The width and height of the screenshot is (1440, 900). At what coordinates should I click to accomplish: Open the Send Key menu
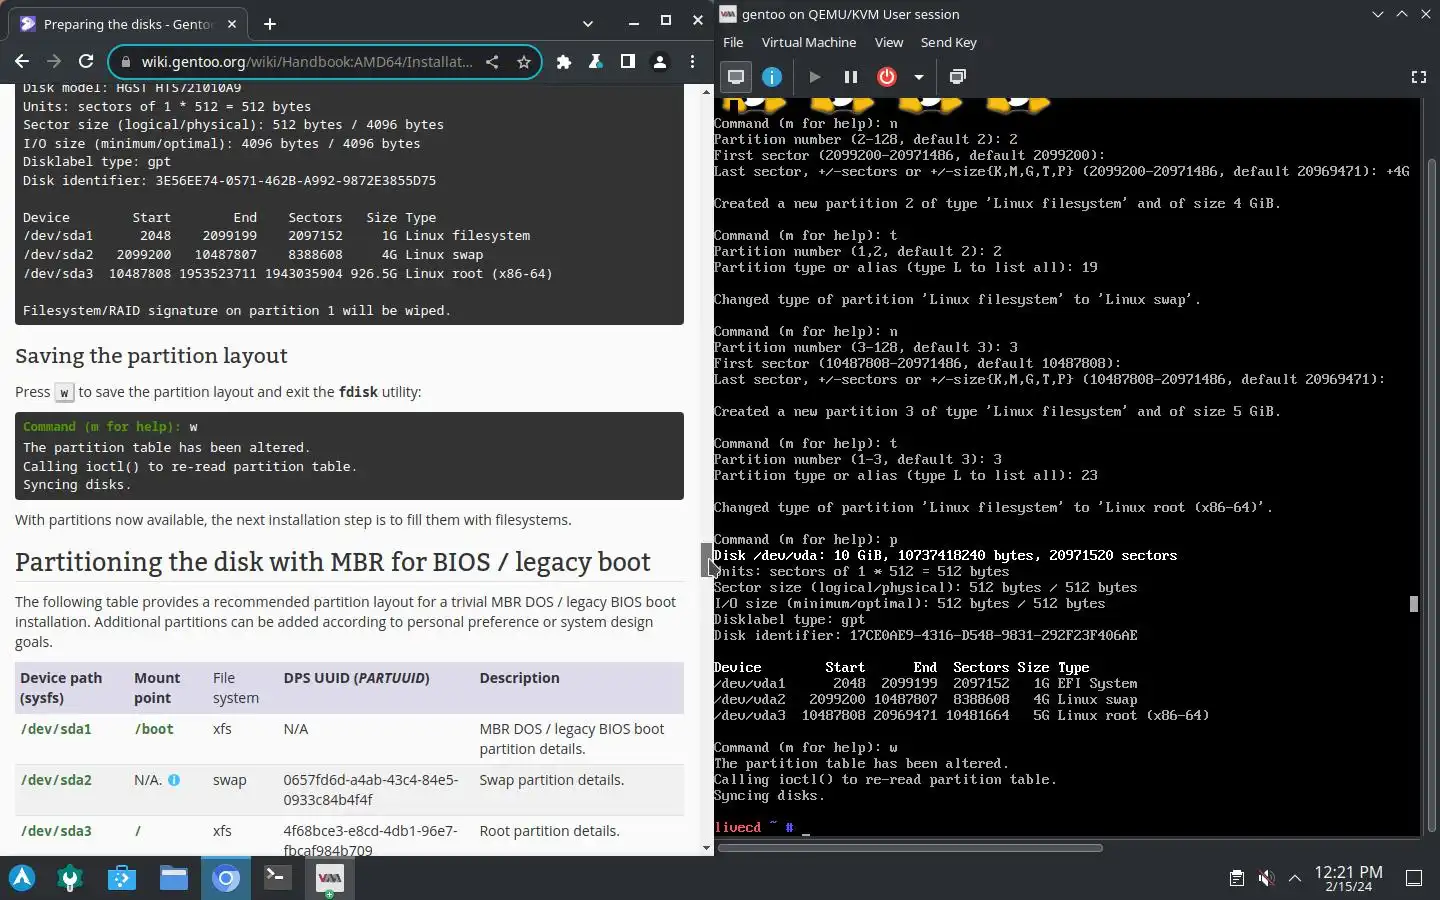pyautogui.click(x=949, y=42)
